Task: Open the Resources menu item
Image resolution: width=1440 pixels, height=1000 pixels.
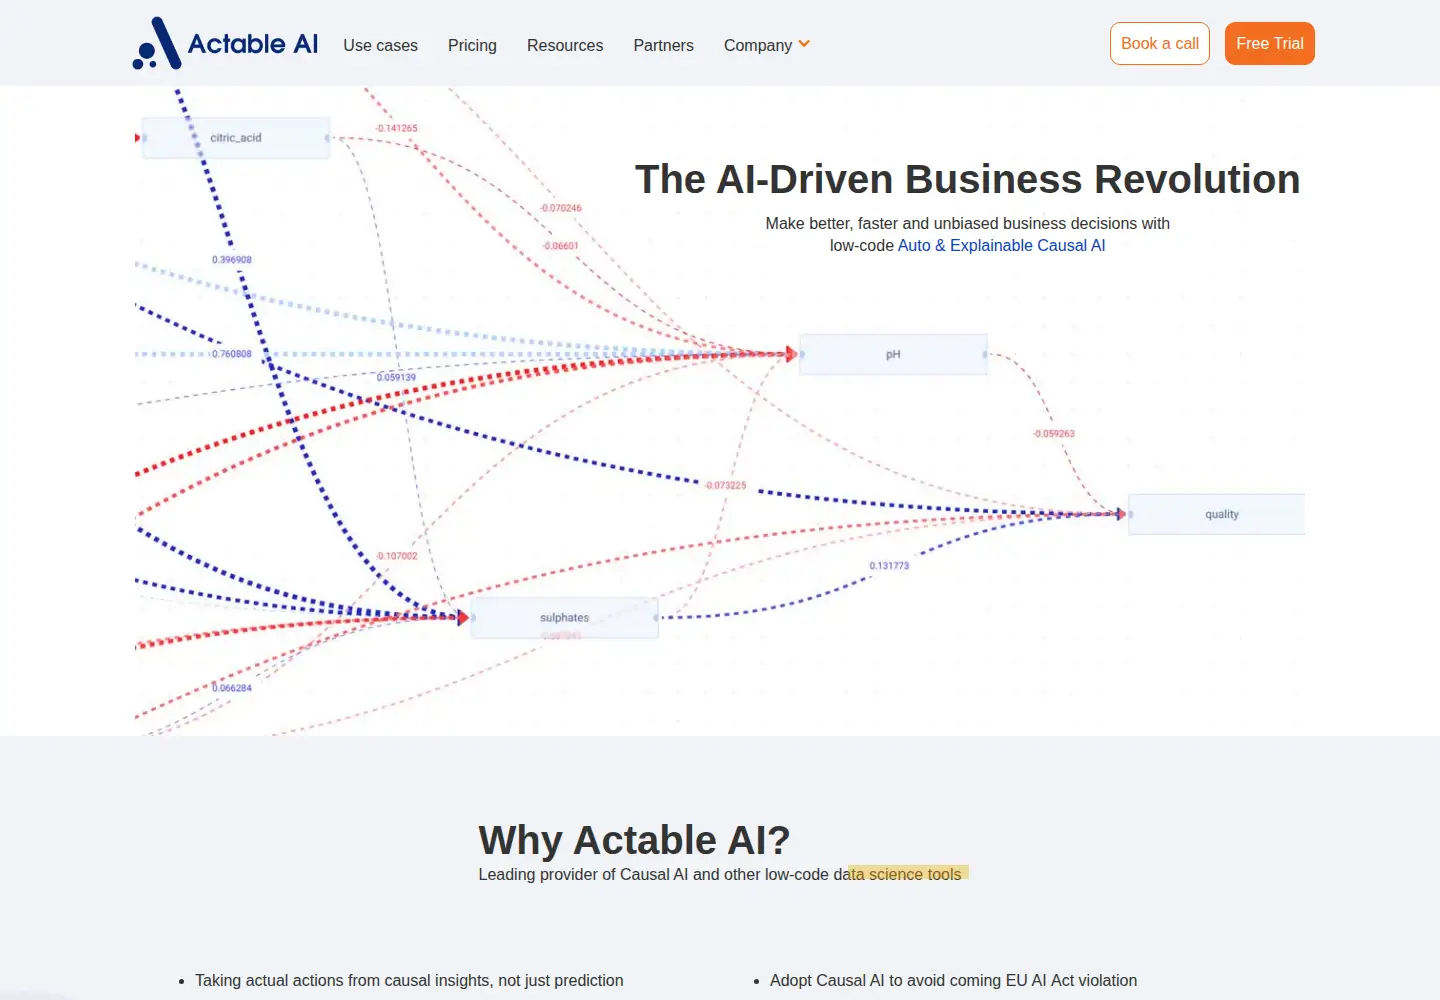Action: click(565, 45)
